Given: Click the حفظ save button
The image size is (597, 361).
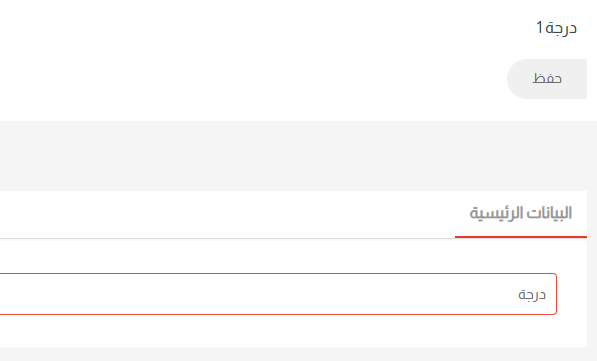Looking at the screenshot, I should [x=547, y=79].
